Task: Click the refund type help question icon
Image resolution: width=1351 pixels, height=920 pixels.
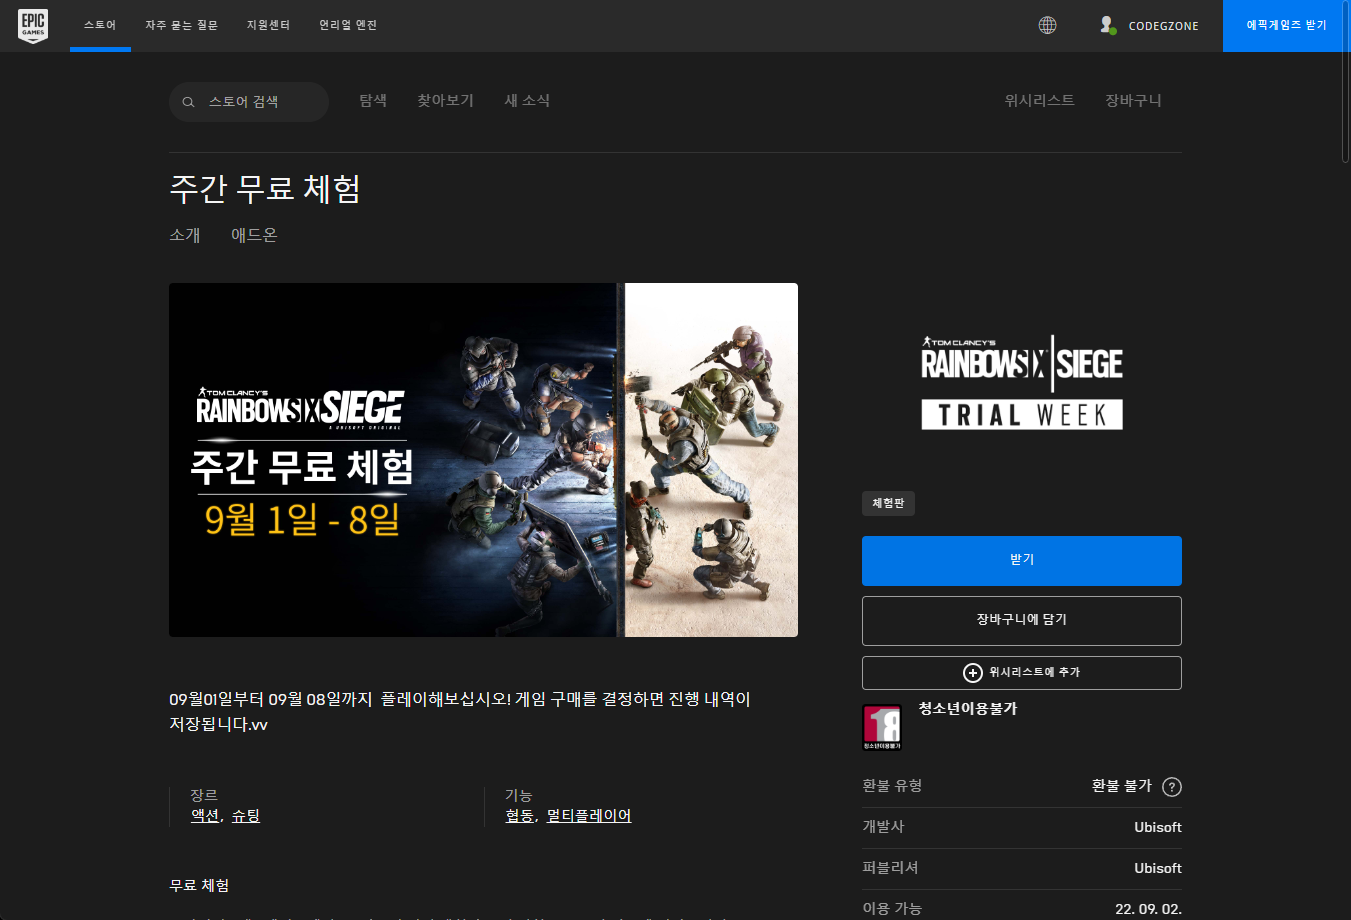Action: point(1172,787)
